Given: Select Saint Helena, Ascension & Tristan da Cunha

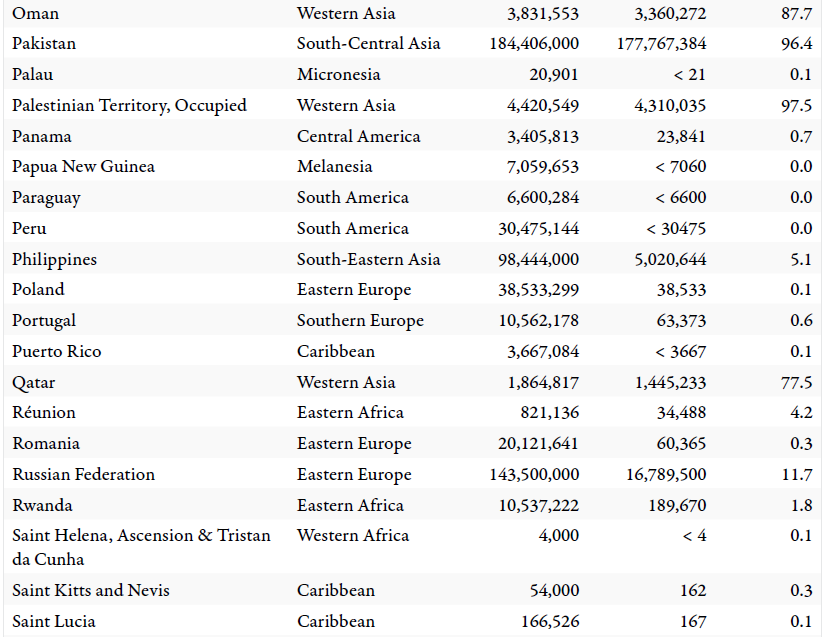Looking at the screenshot, I should 141,547.
